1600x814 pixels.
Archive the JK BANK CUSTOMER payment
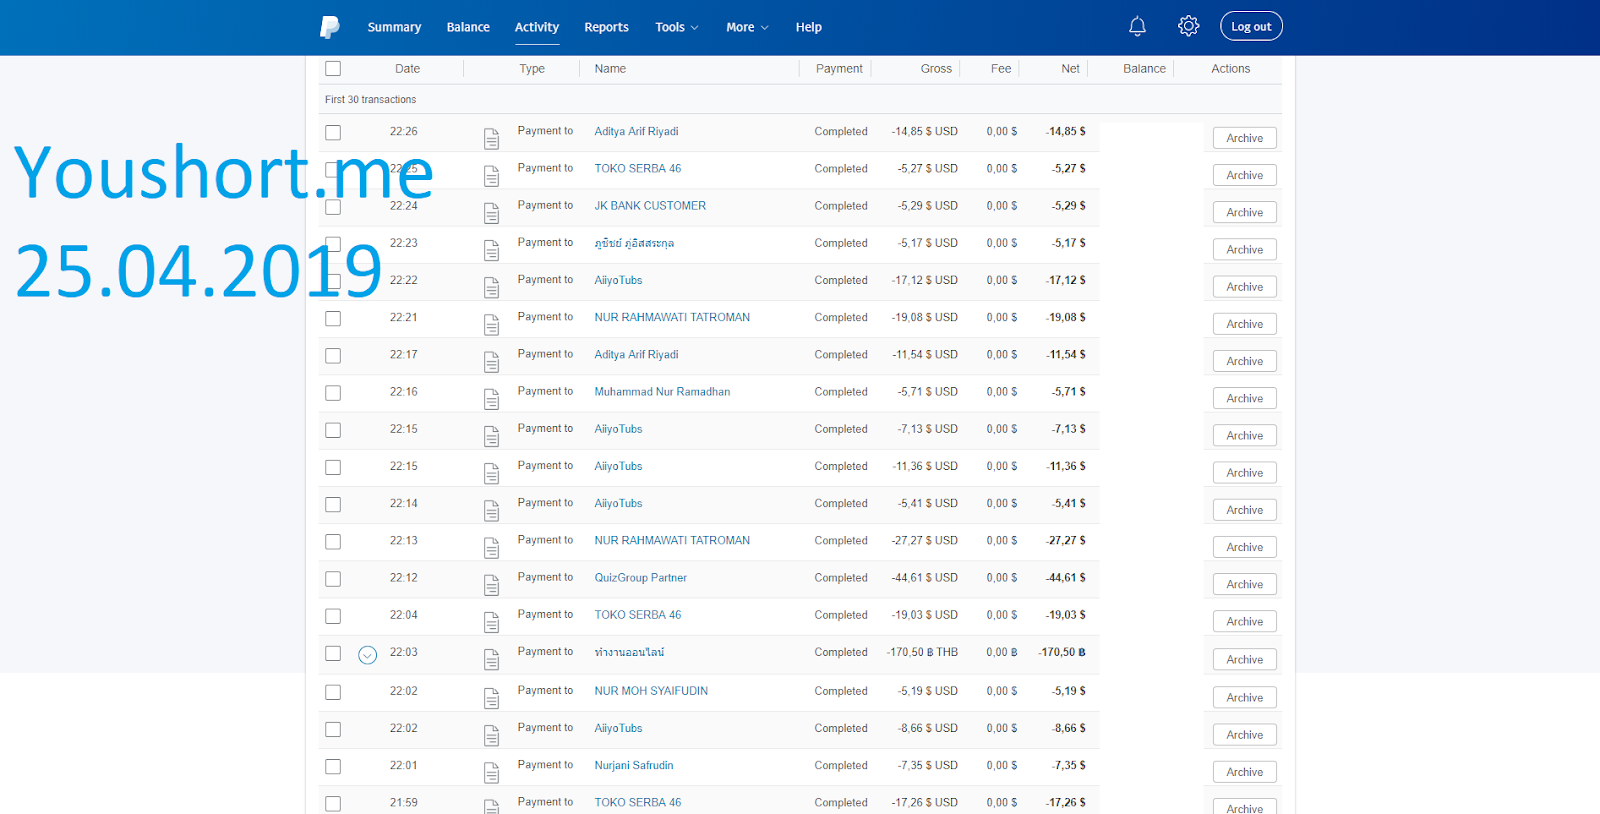1244,212
